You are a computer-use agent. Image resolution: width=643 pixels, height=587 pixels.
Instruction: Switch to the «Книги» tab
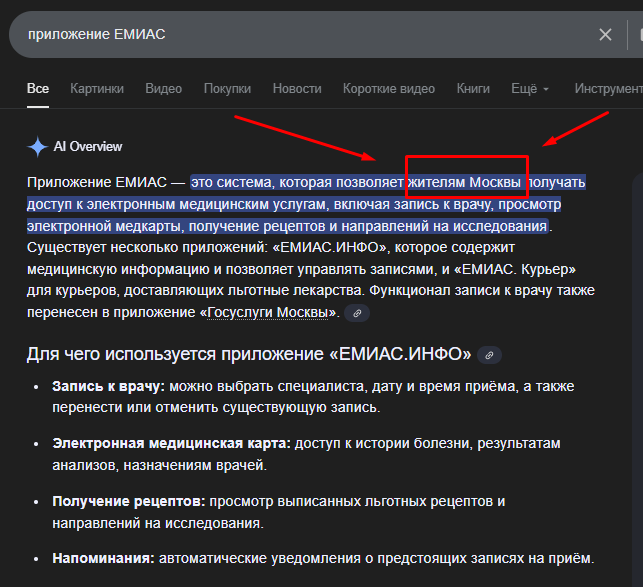(x=473, y=89)
